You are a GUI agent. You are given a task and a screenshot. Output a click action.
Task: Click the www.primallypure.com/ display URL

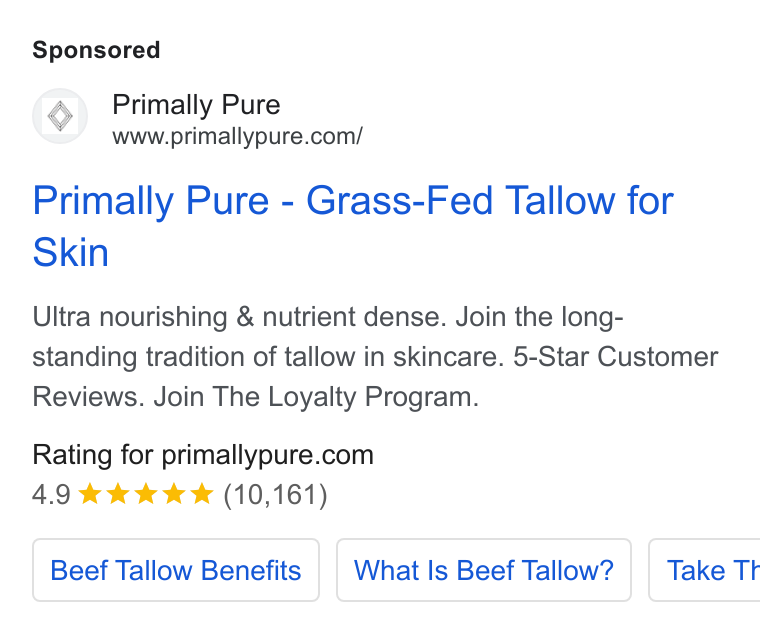coord(238,137)
